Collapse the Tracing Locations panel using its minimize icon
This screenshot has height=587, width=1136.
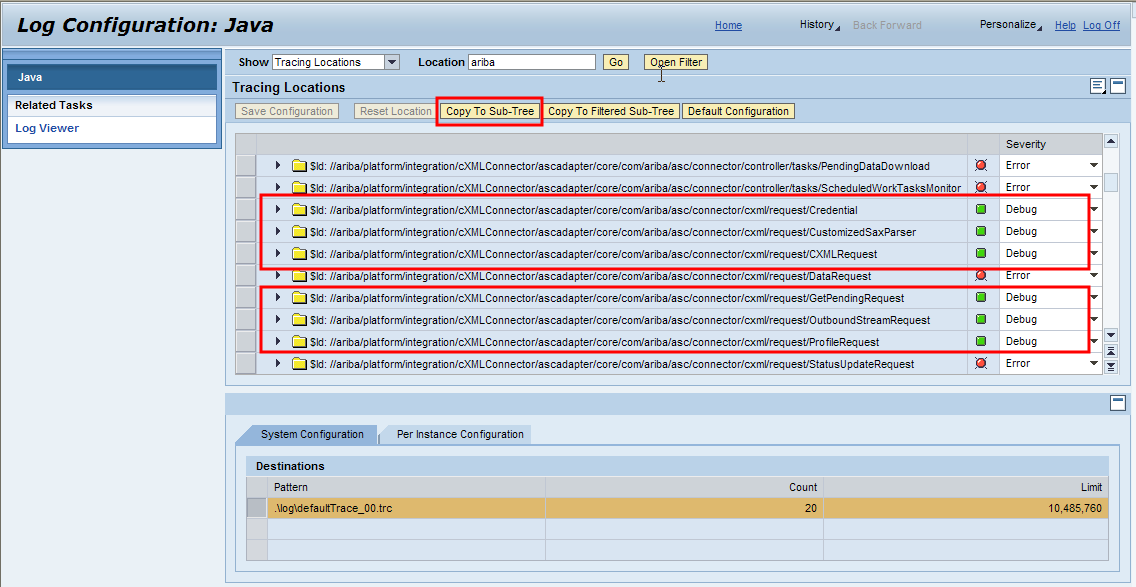(1117, 87)
